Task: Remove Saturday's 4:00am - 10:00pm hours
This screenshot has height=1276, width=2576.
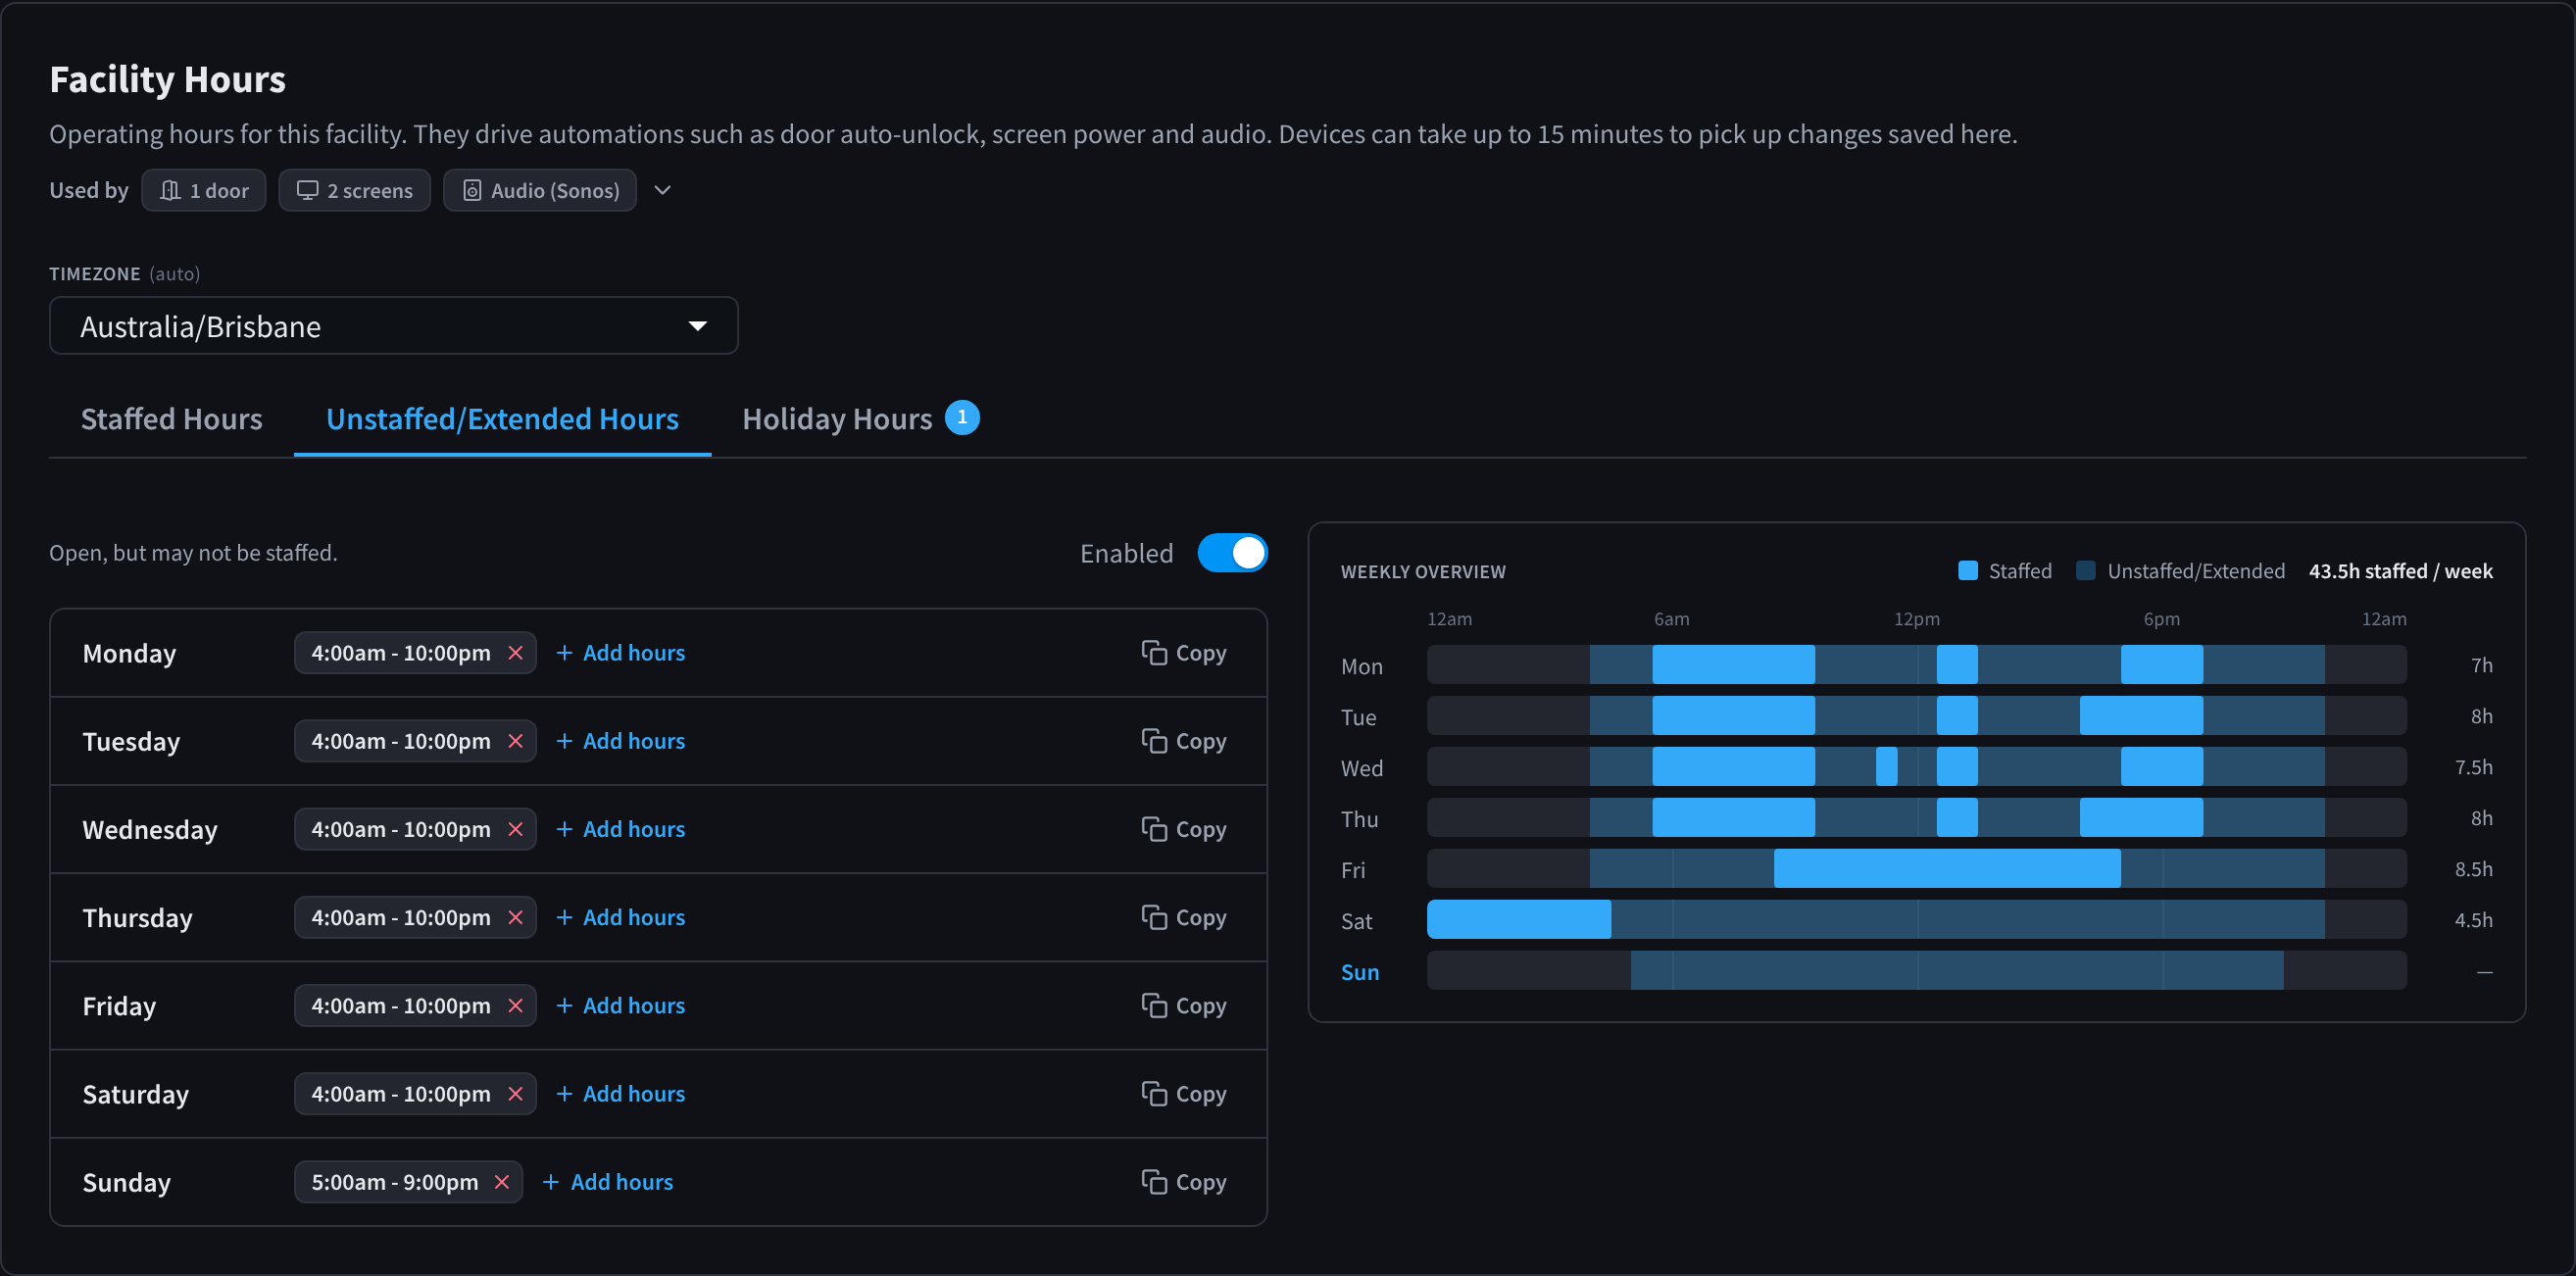Action: tap(515, 1093)
